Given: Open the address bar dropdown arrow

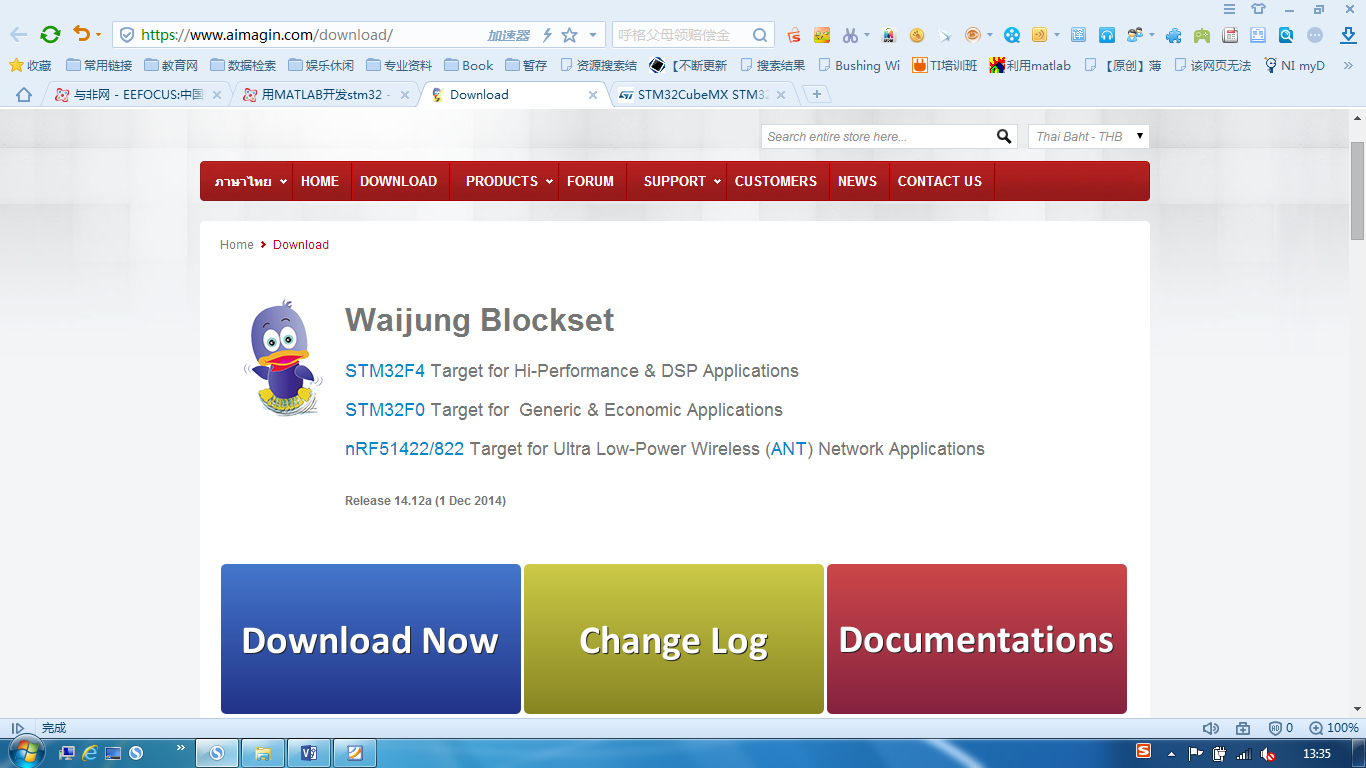Looking at the screenshot, I should point(593,35).
